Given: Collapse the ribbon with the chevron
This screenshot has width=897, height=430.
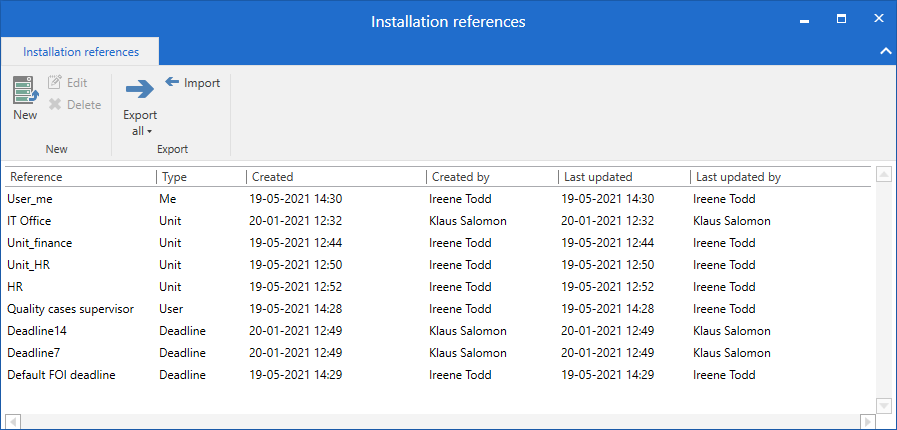Looking at the screenshot, I should 884,51.
